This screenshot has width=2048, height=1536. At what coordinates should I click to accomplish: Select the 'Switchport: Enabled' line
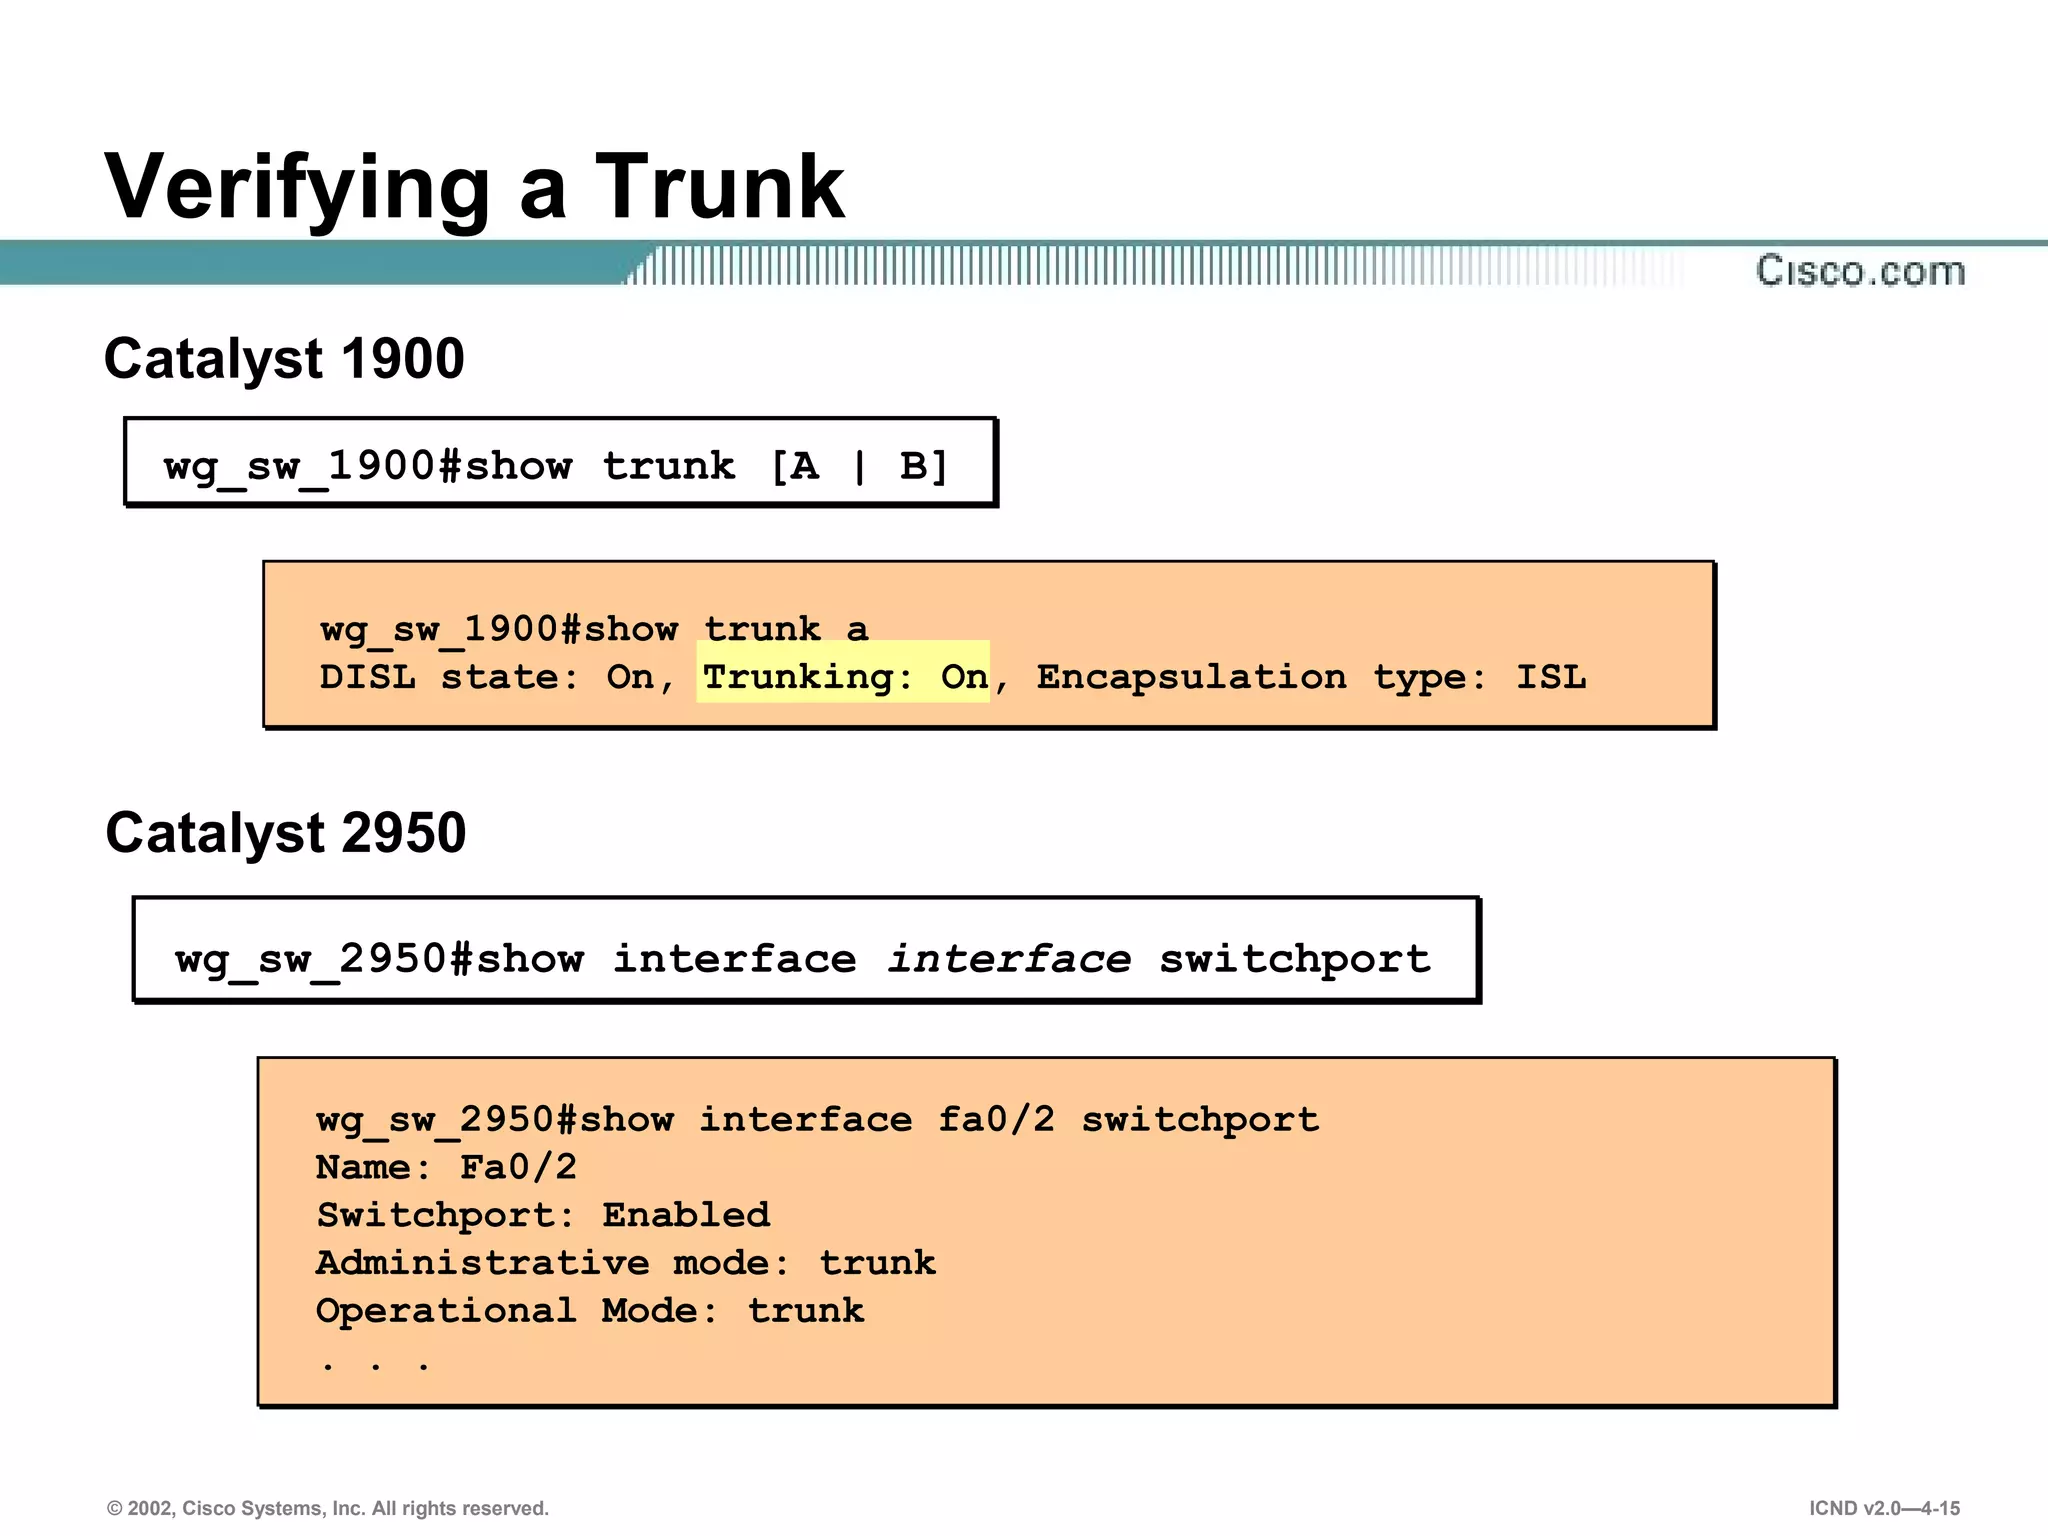543,1215
